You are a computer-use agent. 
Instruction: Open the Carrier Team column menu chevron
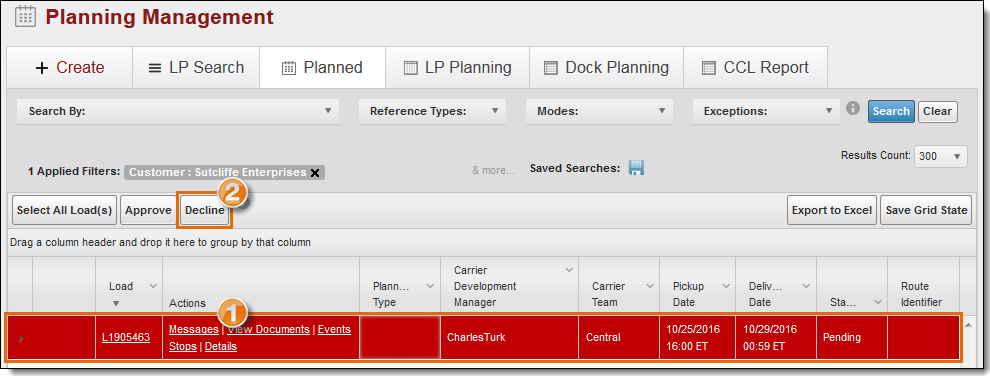click(x=649, y=286)
